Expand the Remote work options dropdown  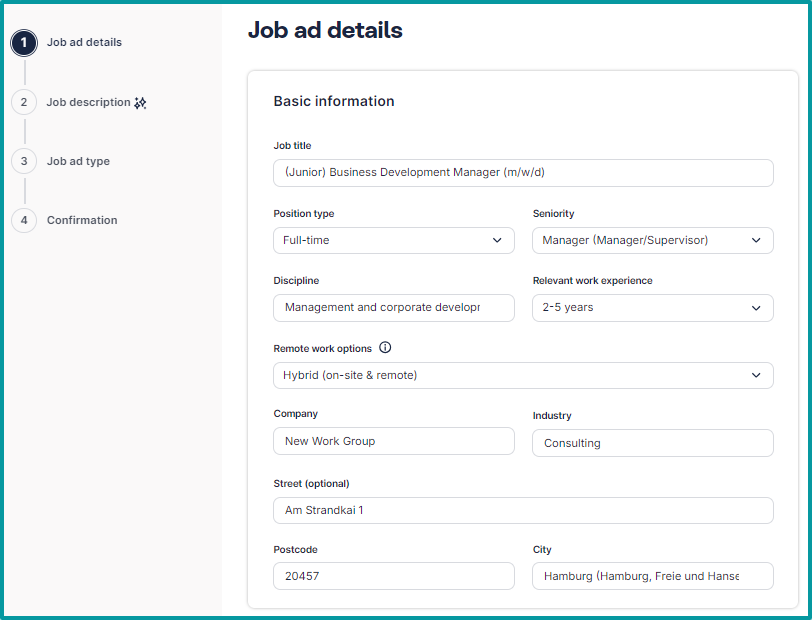523,375
